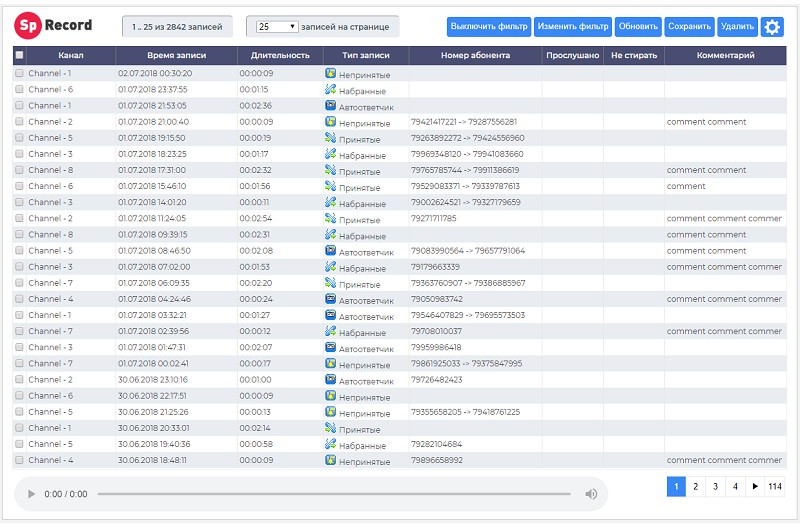Image resolution: width=800 pixels, height=527 pixels.
Task: Check the box for the 00:30:20 record
Action: pos(20,74)
